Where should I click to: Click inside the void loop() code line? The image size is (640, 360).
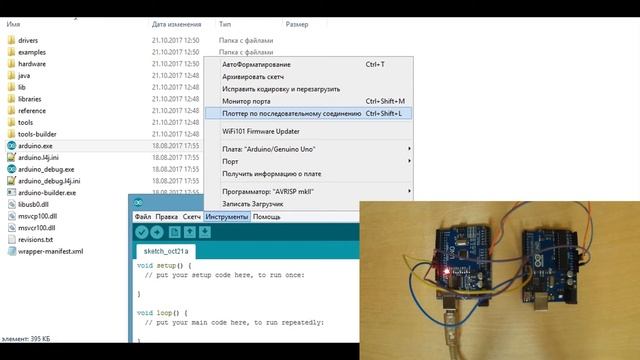click(x=162, y=313)
